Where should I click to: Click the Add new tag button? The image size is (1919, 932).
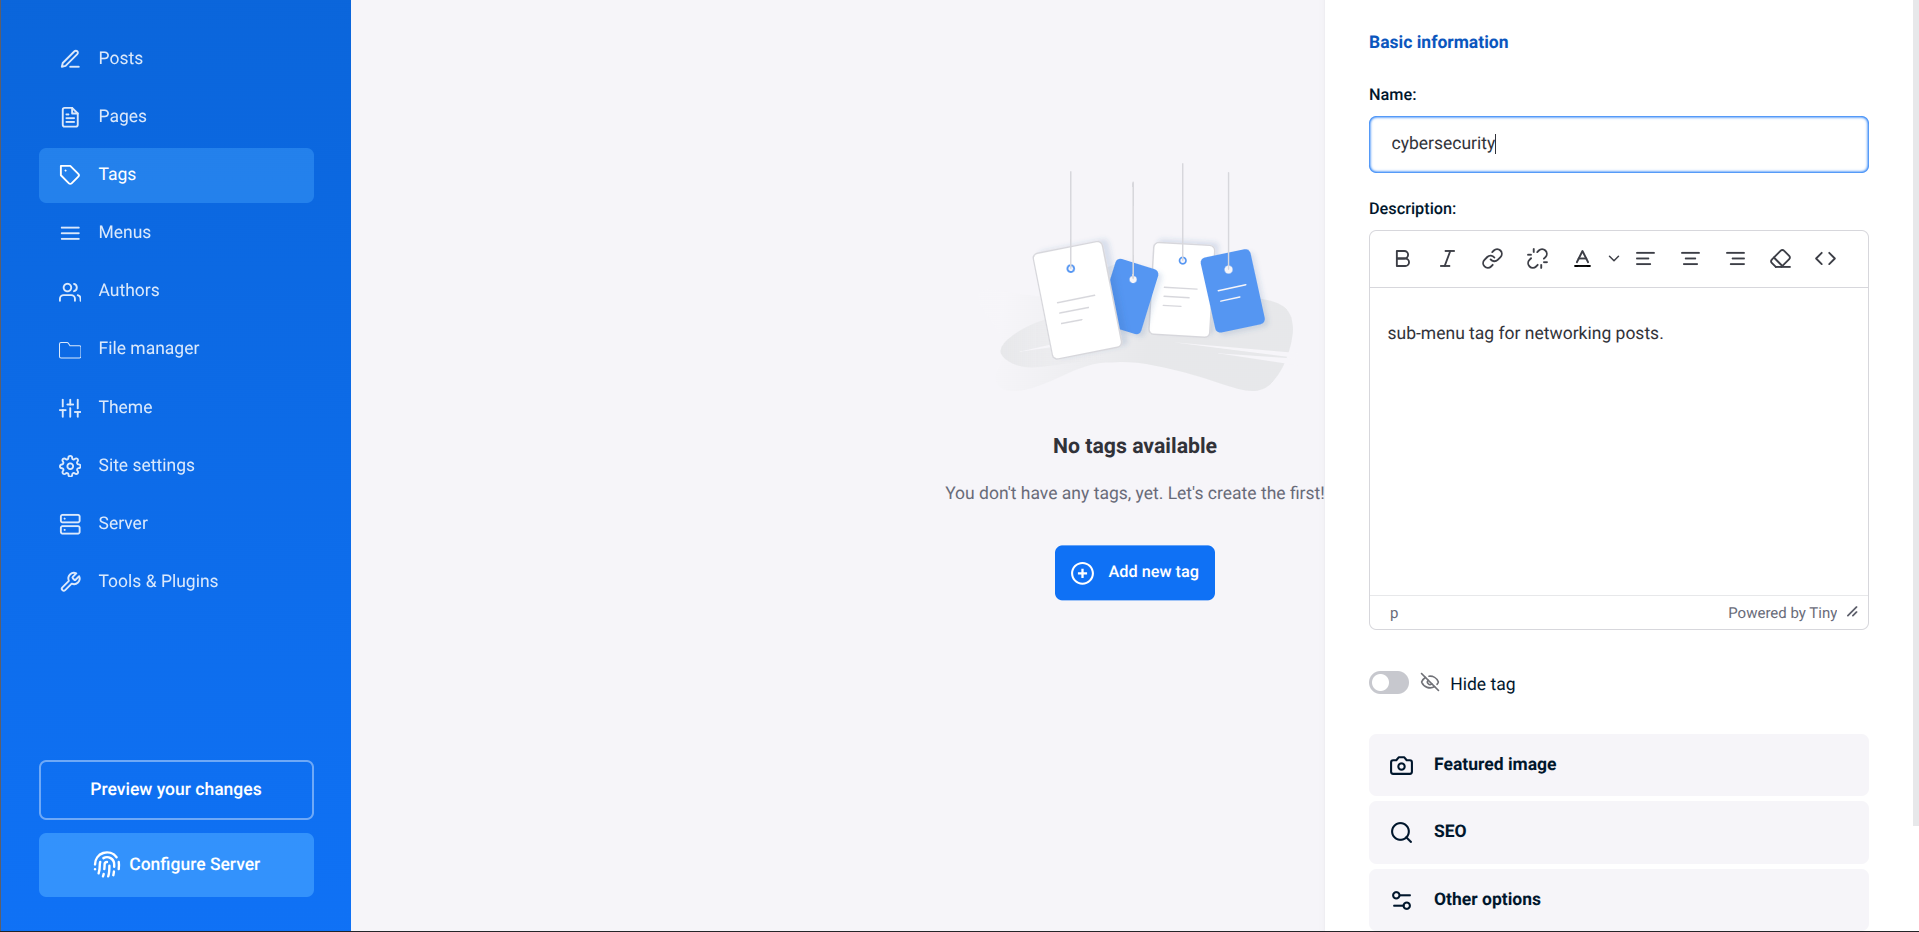coord(1134,572)
